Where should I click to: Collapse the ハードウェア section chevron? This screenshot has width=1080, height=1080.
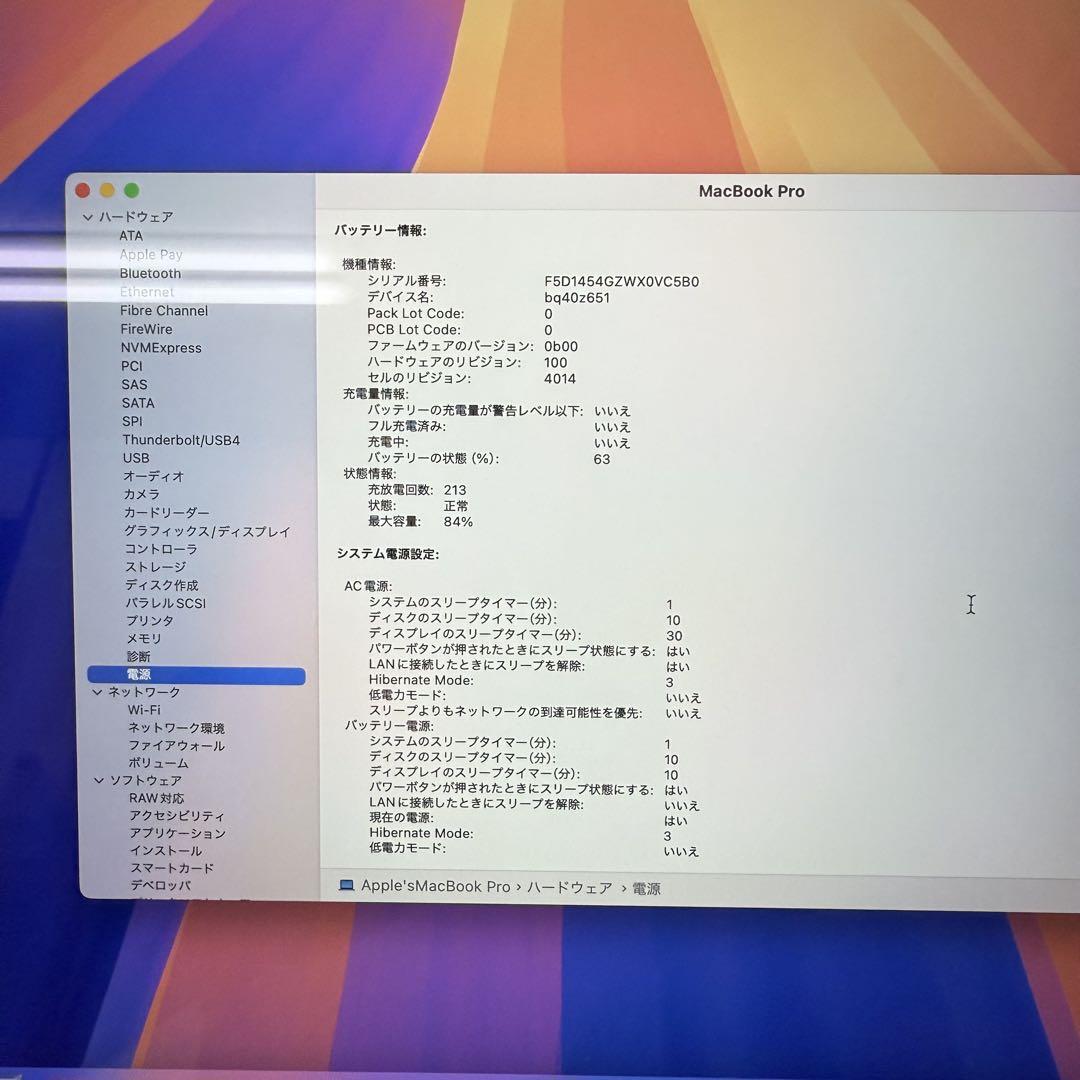87,217
